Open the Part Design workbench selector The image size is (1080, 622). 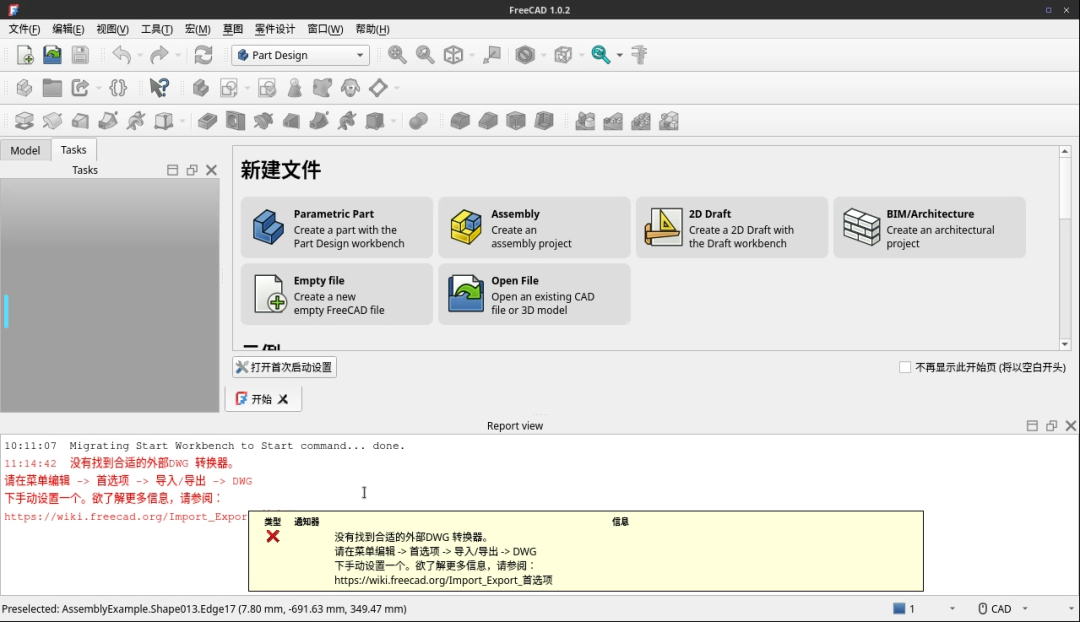pyautogui.click(x=300, y=55)
